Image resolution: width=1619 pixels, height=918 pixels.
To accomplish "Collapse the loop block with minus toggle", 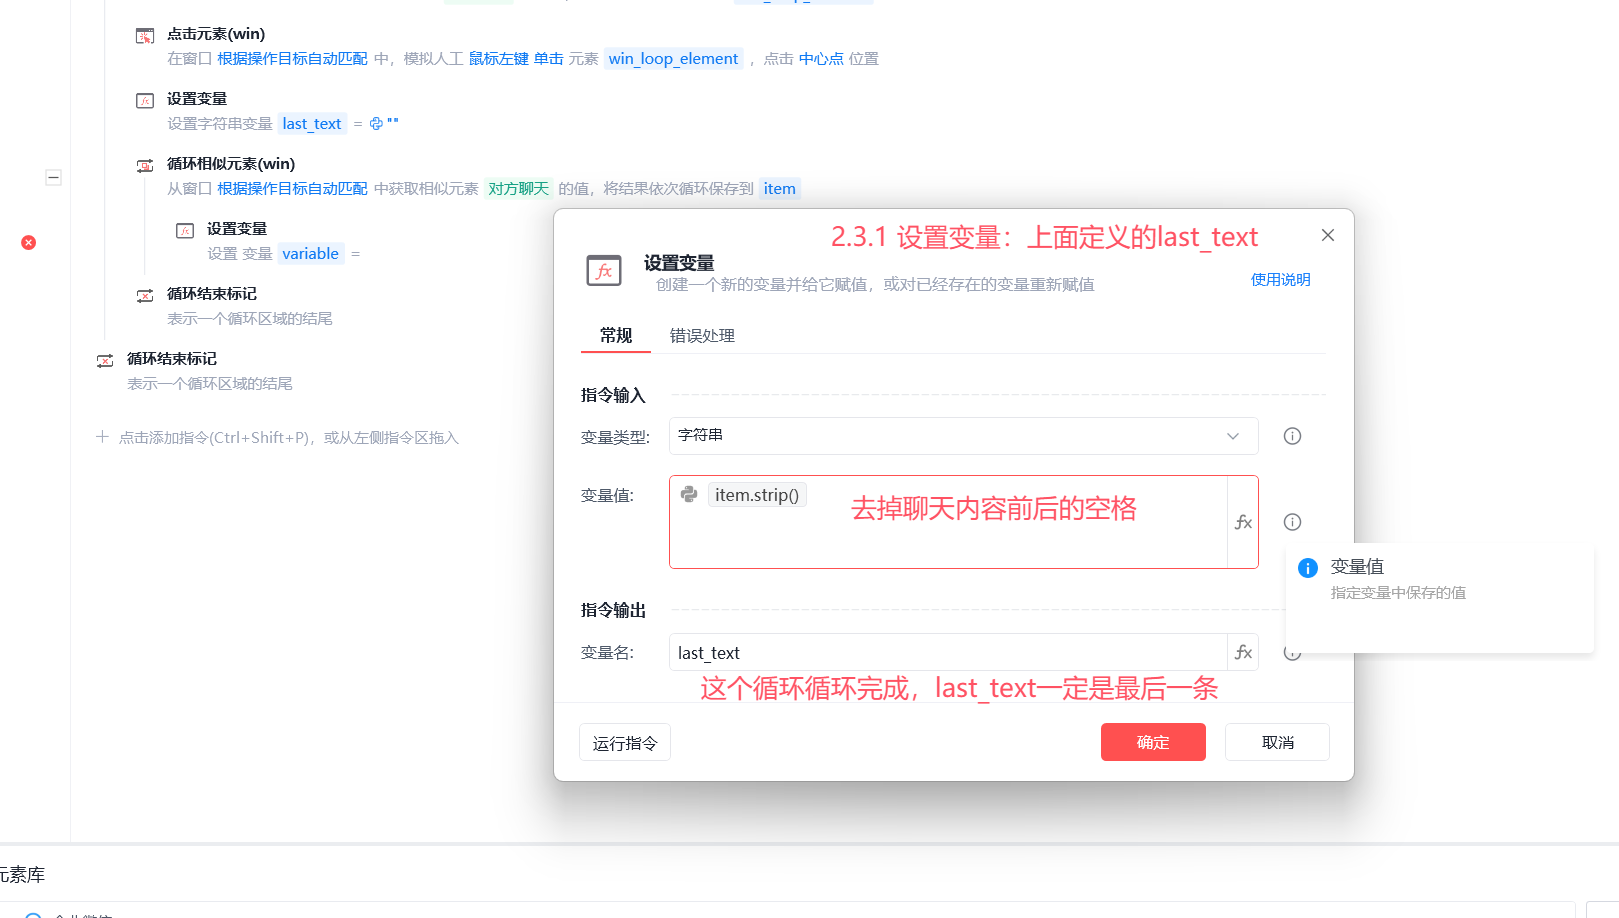I will [x=54, y=177].
